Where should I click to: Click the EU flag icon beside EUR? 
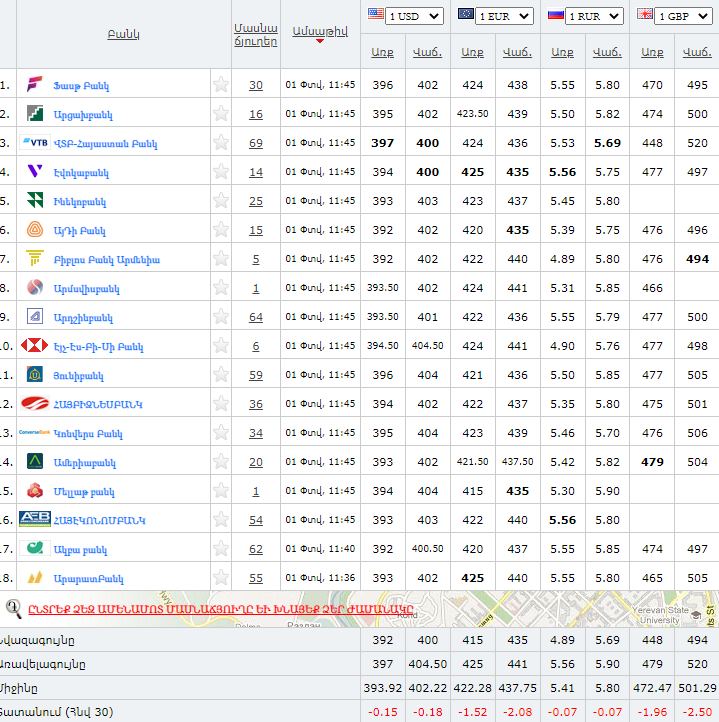coord(466,14)
